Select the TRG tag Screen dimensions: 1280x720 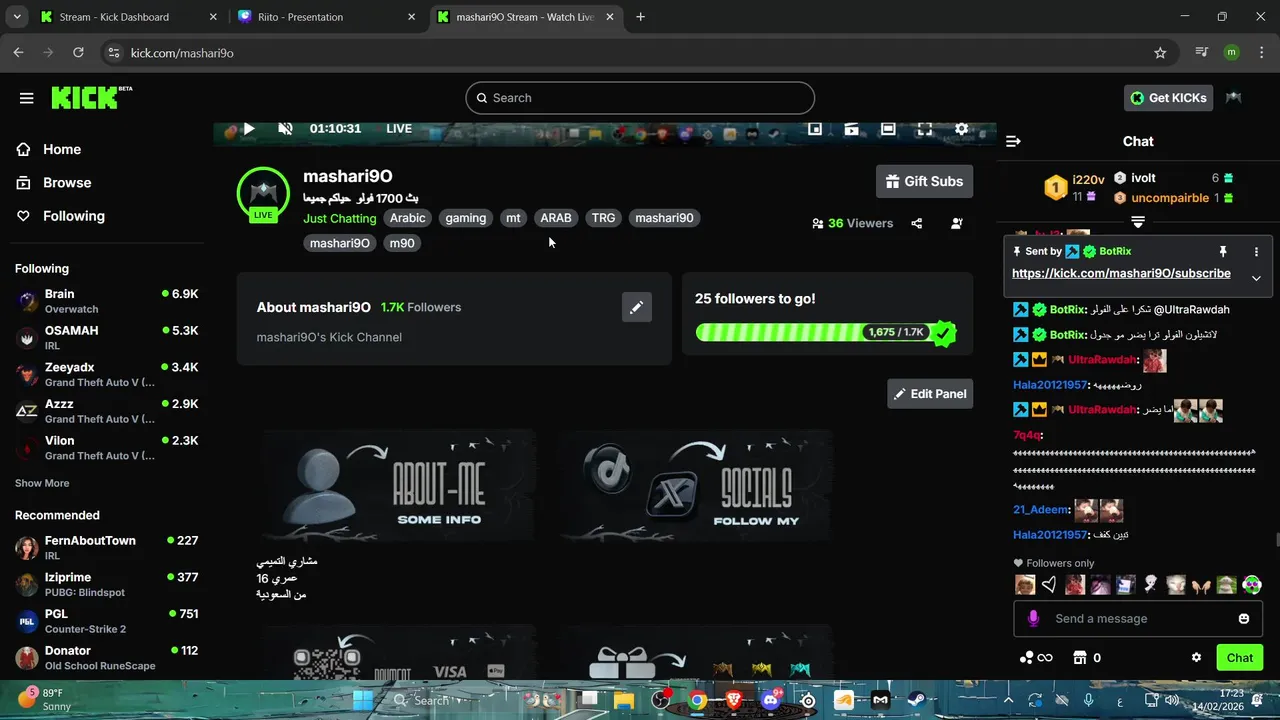pos(603,218)
